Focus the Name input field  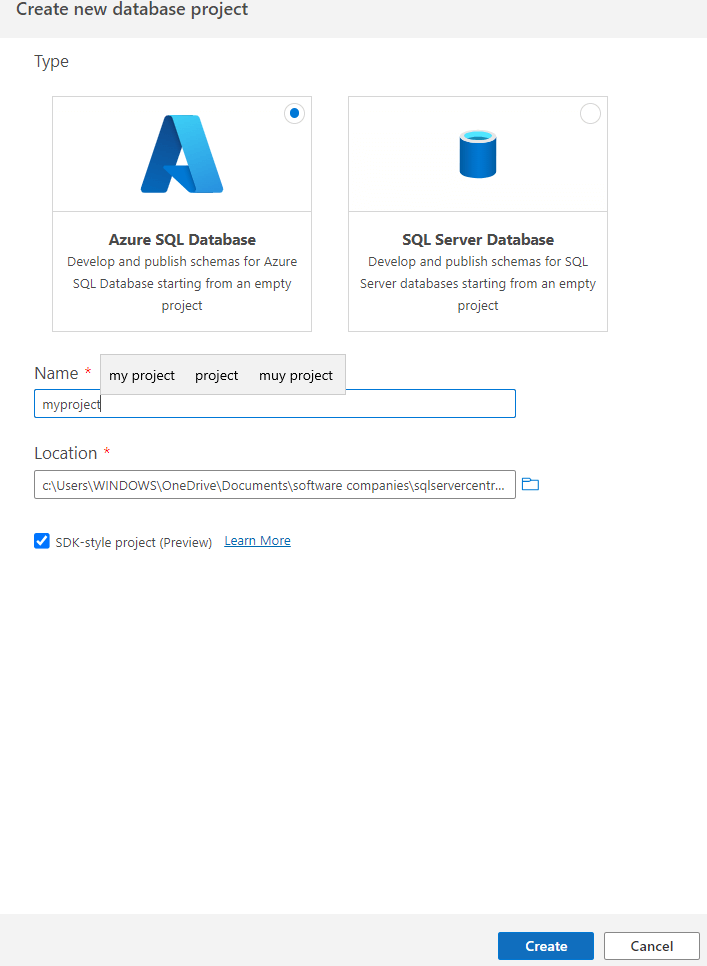point(275,404)
